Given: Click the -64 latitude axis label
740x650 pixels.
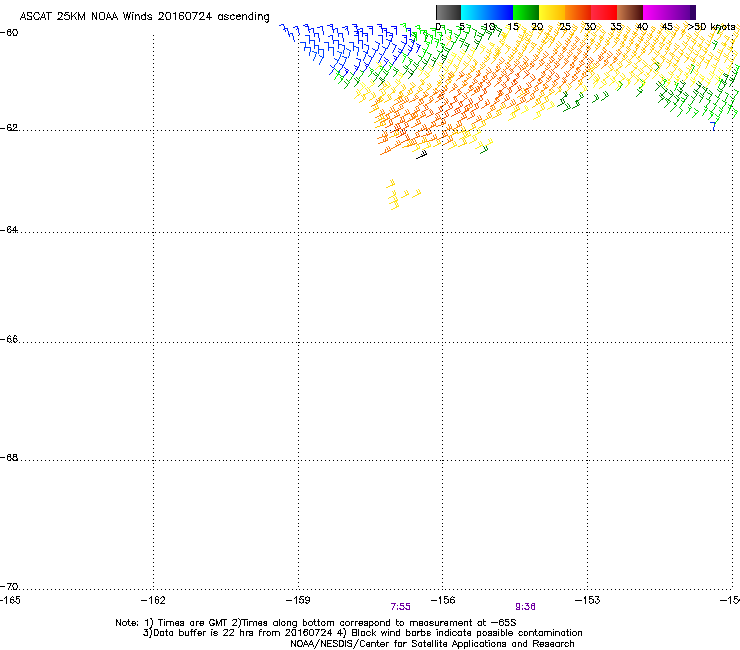Looking at the screenshot, I should point(9,230).
